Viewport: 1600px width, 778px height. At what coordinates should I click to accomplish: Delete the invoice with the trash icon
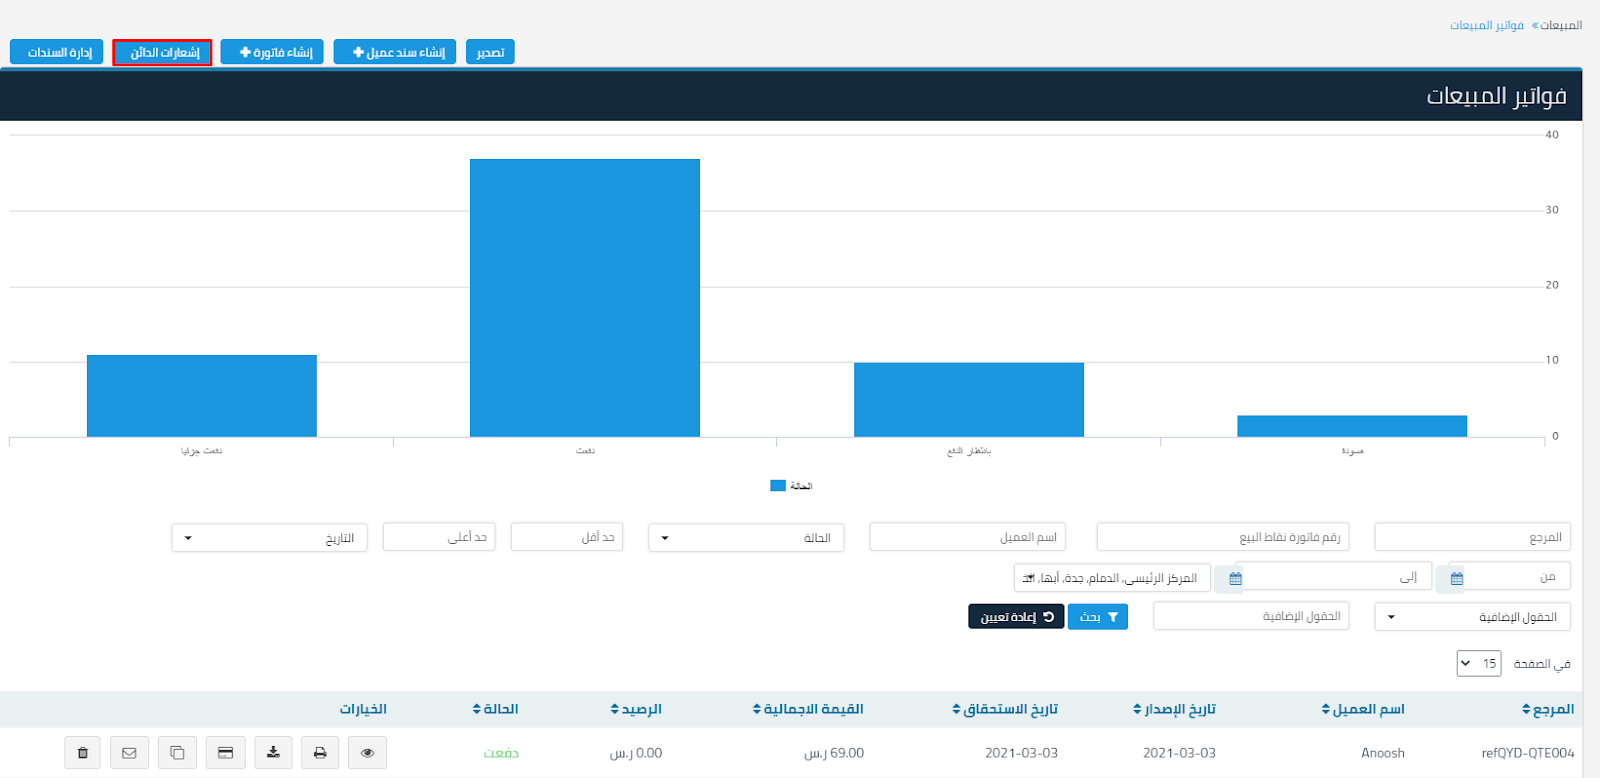click(x=83, y=753)
